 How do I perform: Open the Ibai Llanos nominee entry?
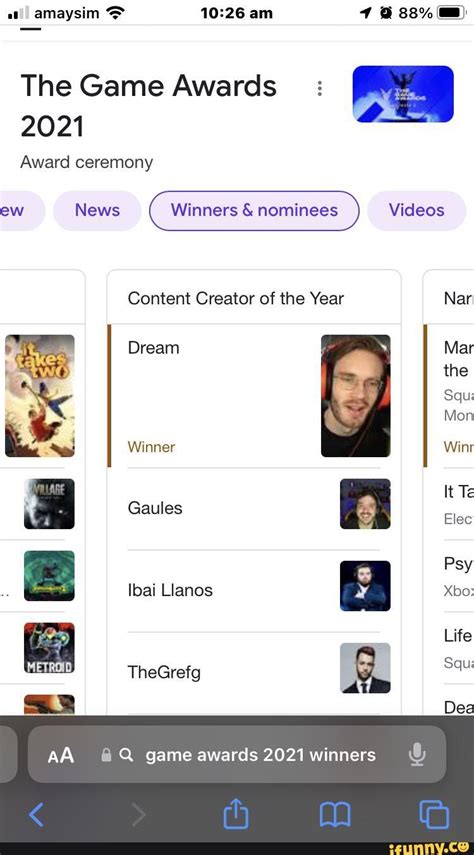click(254, 589)
